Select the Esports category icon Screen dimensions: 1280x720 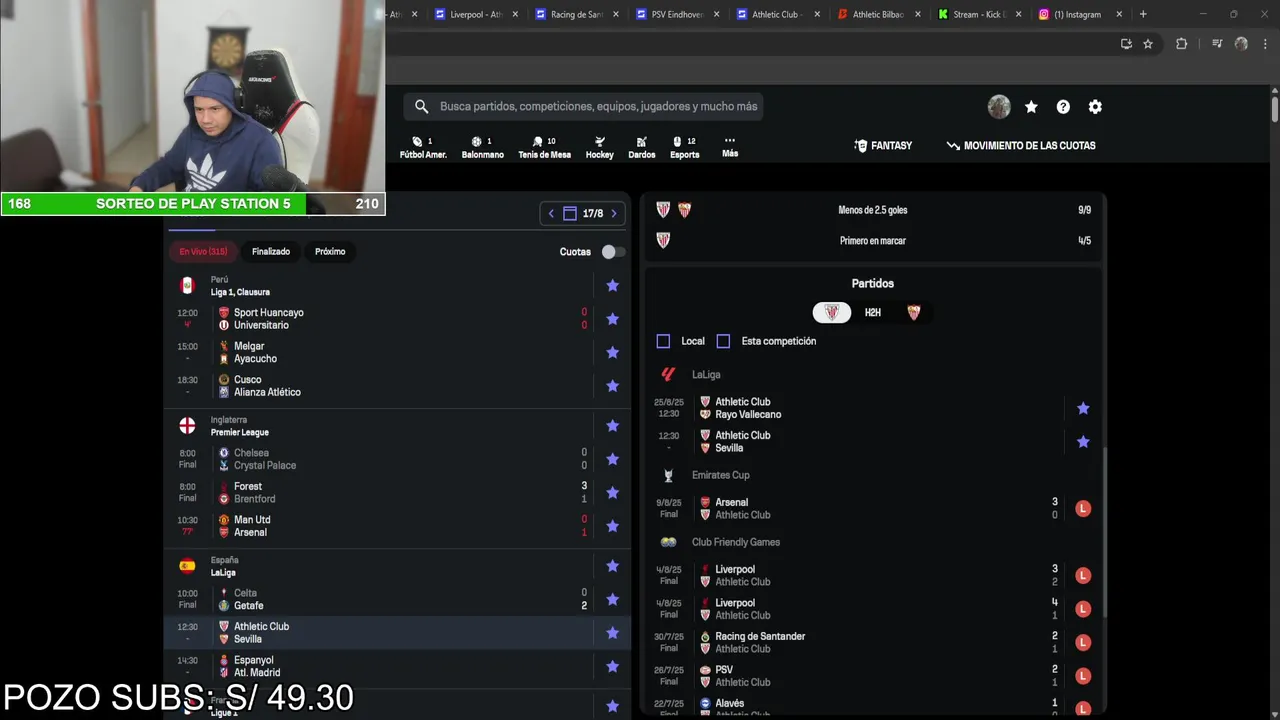pyautogui.click(x=684, y=147)
